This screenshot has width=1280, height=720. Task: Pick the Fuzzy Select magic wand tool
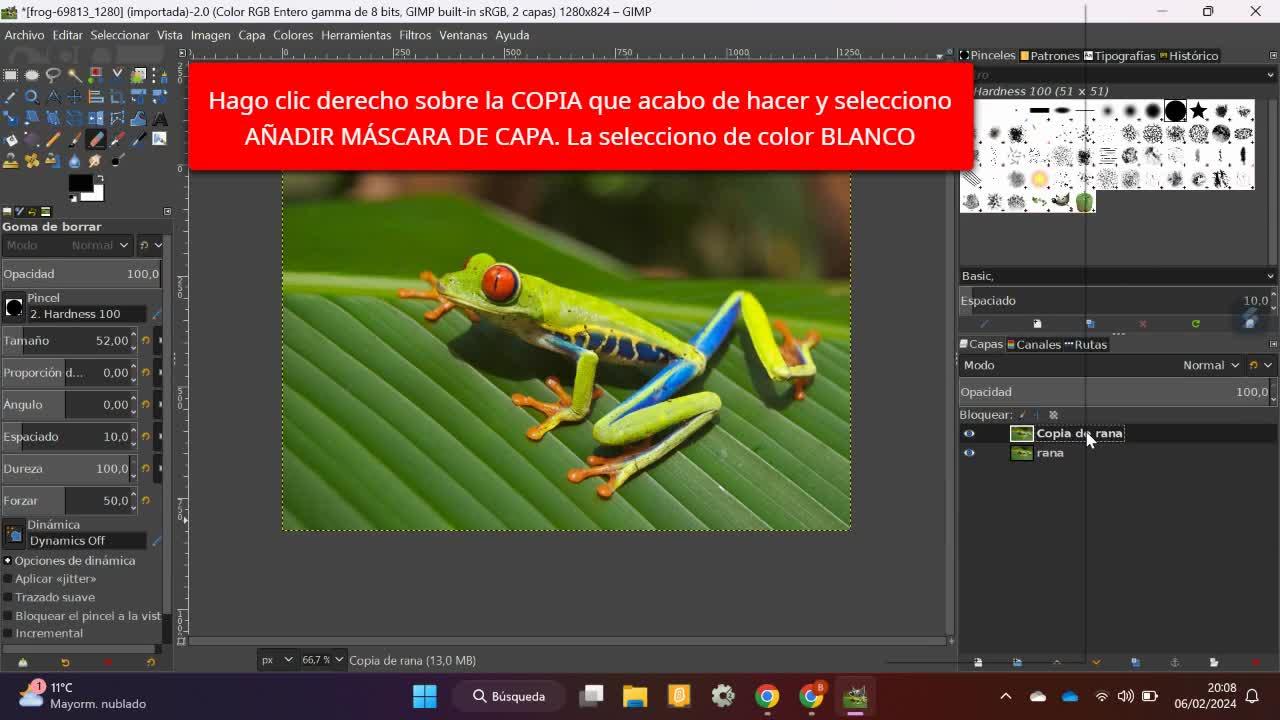[75, 76]
